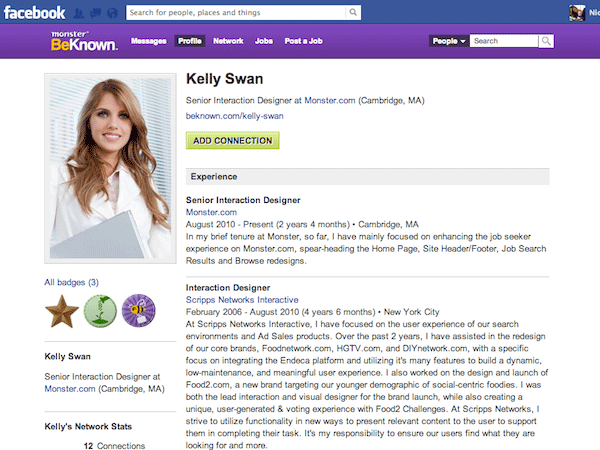This screenshot has width=600, height=450.
Task: Open Facebook messages icon
Action: 95,13
